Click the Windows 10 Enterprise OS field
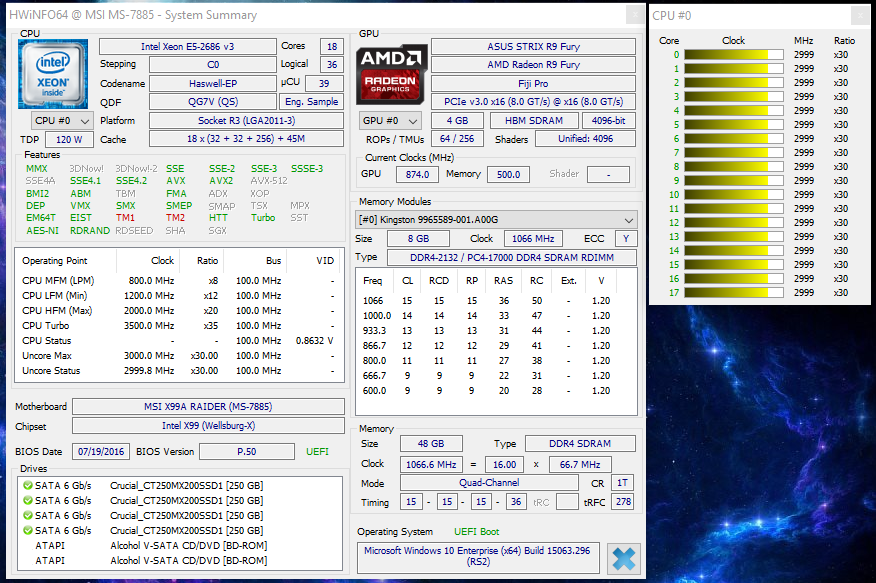This screenshot has width=876, height=583. coord(478,556)
